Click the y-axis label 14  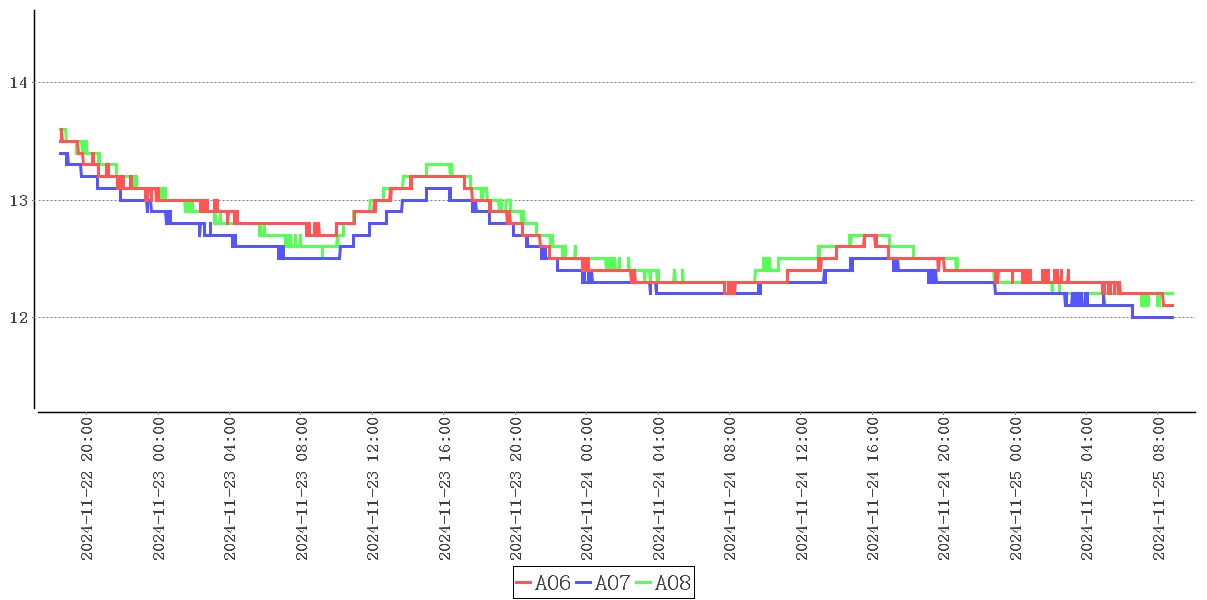(18, 83)
